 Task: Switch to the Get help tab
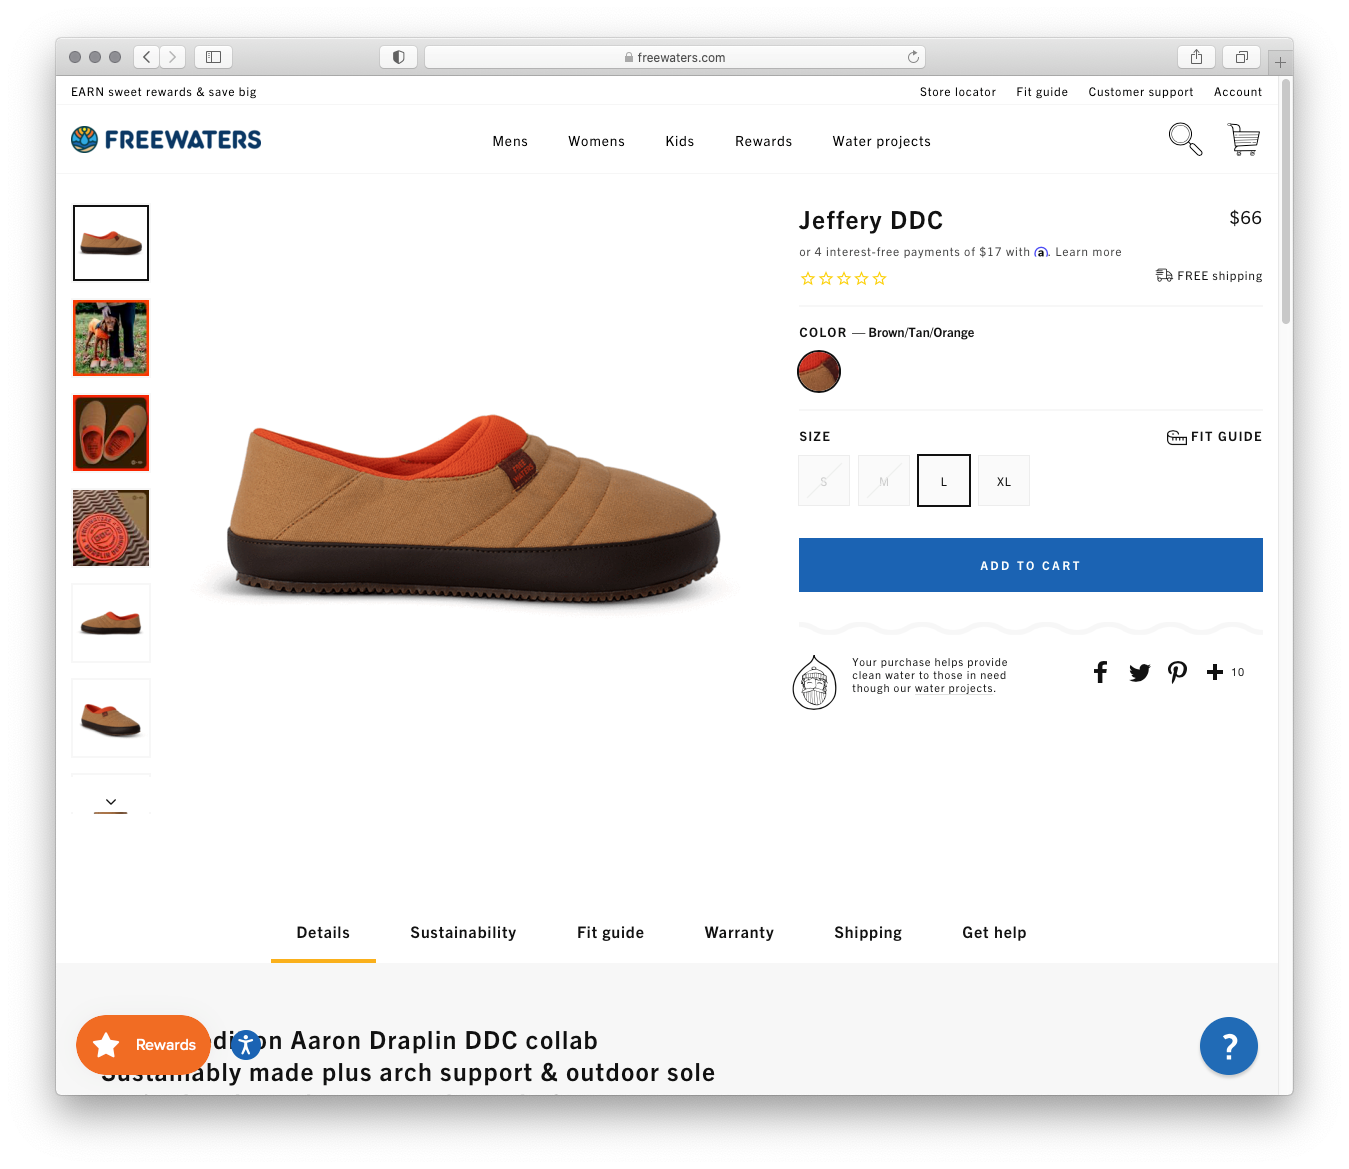click(994, 933)
